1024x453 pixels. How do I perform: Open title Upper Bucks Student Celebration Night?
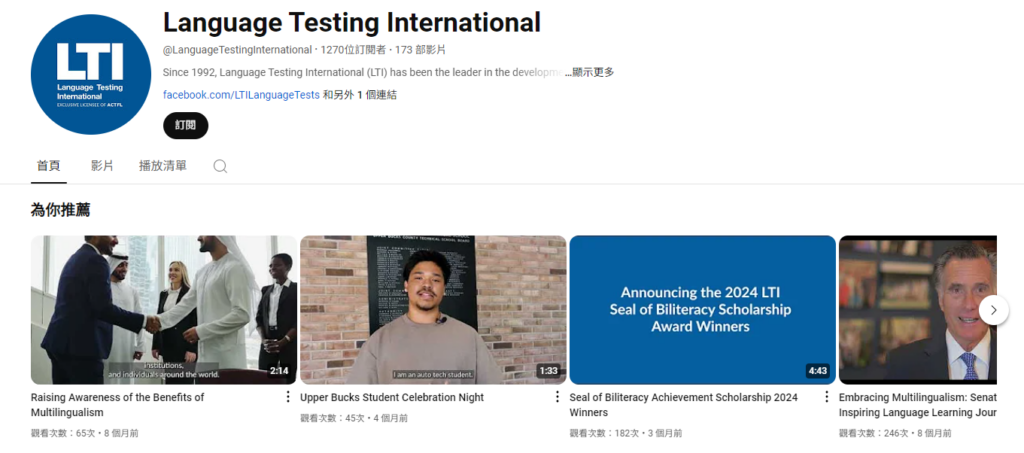click(x=392, y=397)
